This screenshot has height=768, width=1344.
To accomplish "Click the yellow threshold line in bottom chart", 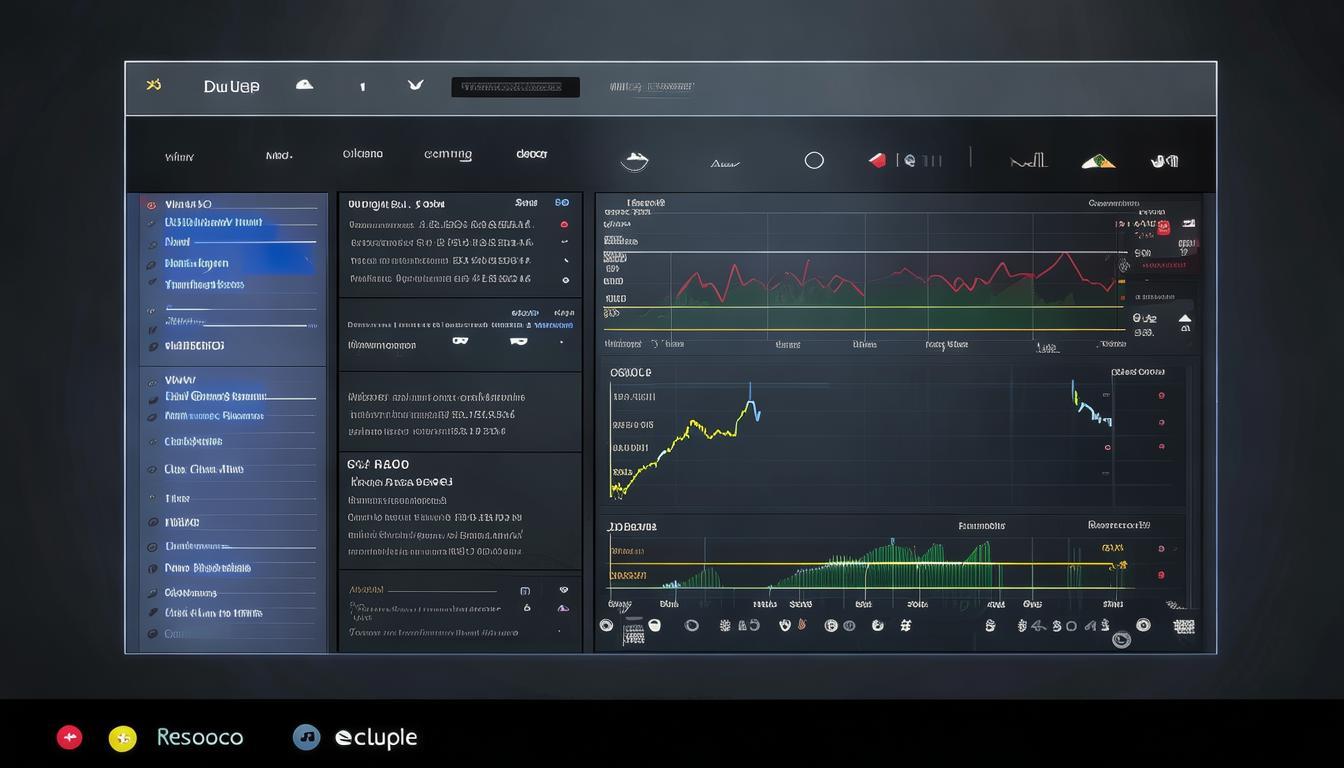I will (860, 564).
